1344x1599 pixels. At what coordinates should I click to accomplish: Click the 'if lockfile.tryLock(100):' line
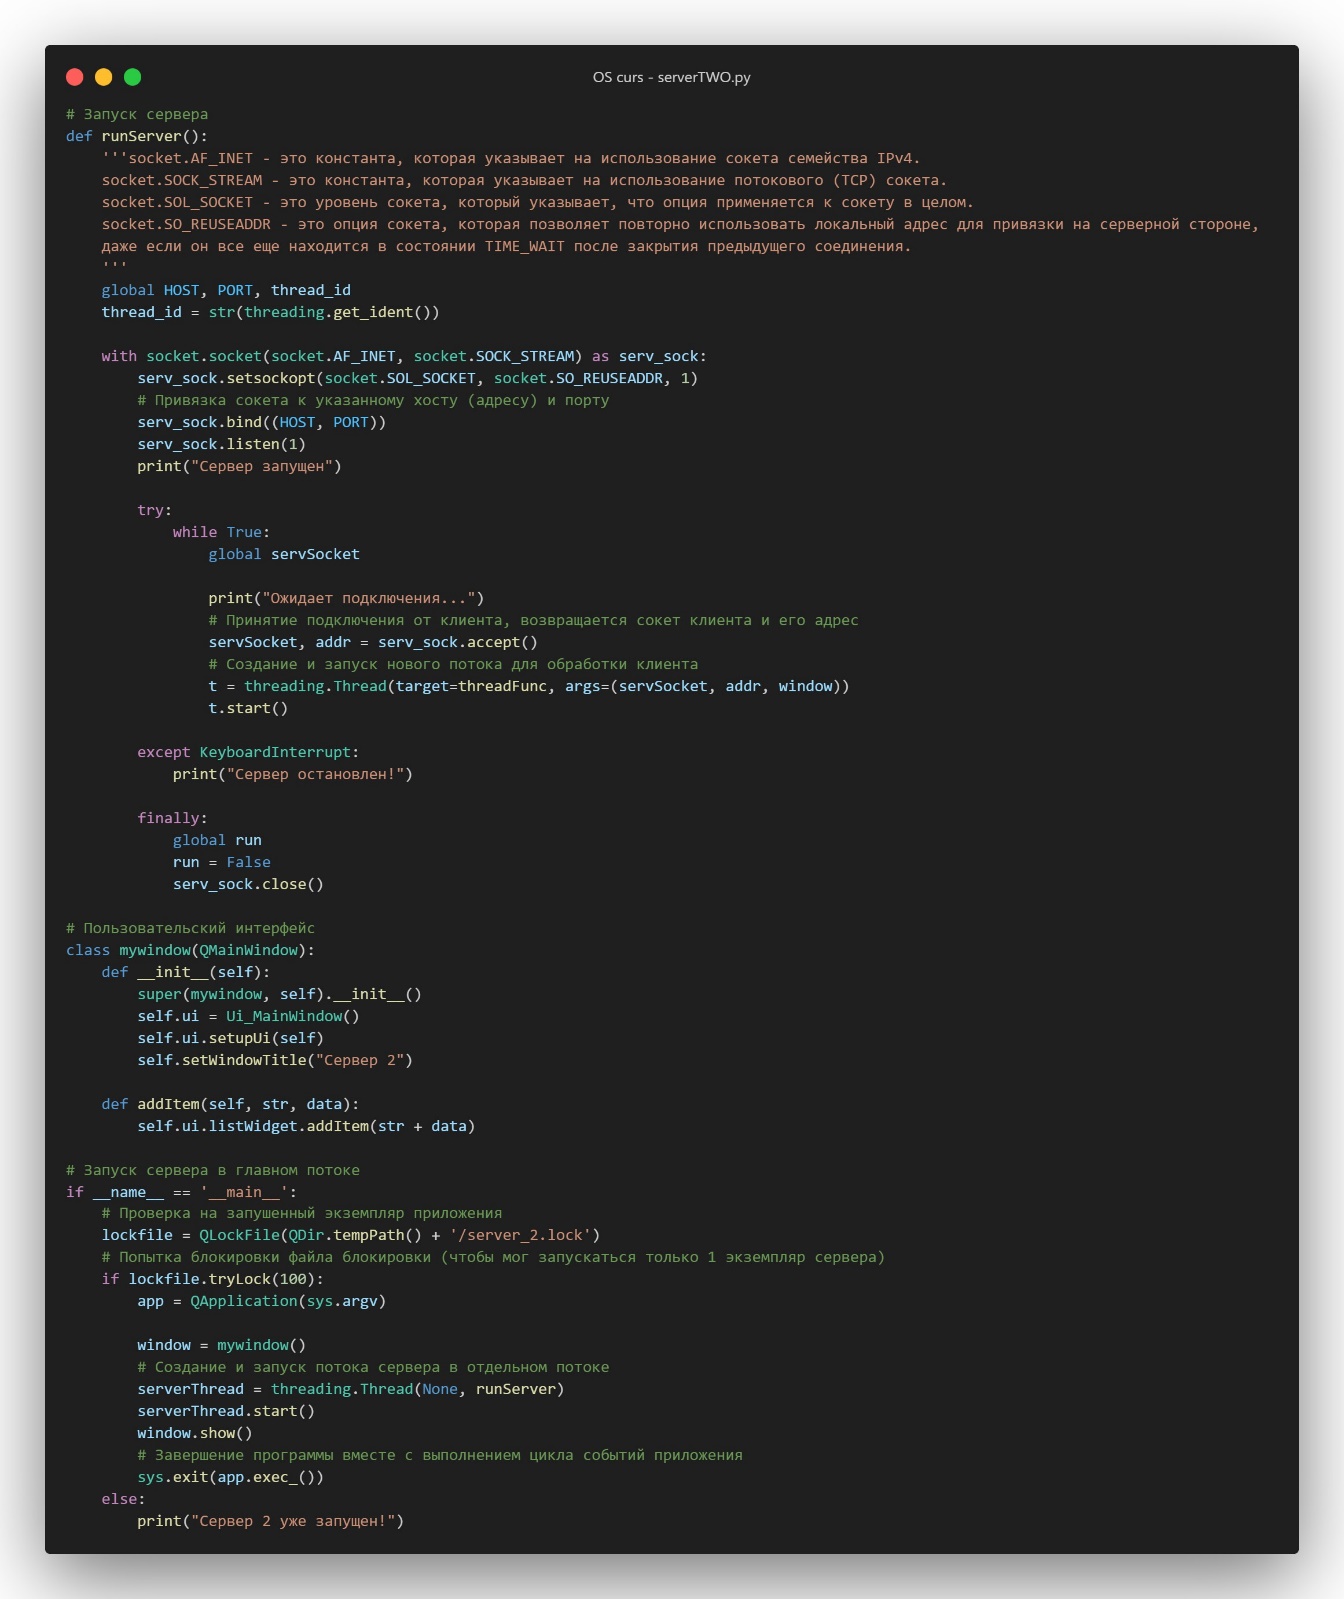tap(212, 1279)
